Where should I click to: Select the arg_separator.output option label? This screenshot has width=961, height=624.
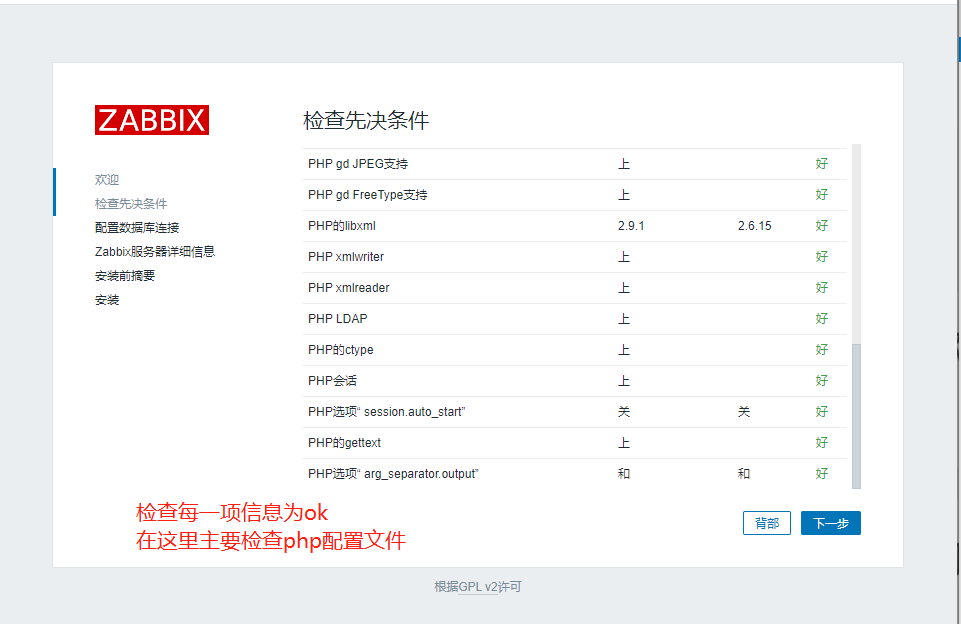coord(393,474)
